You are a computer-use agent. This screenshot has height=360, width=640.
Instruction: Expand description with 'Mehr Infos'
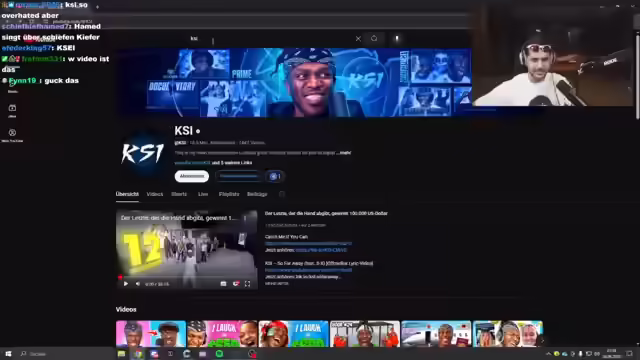tap(276, 283)
